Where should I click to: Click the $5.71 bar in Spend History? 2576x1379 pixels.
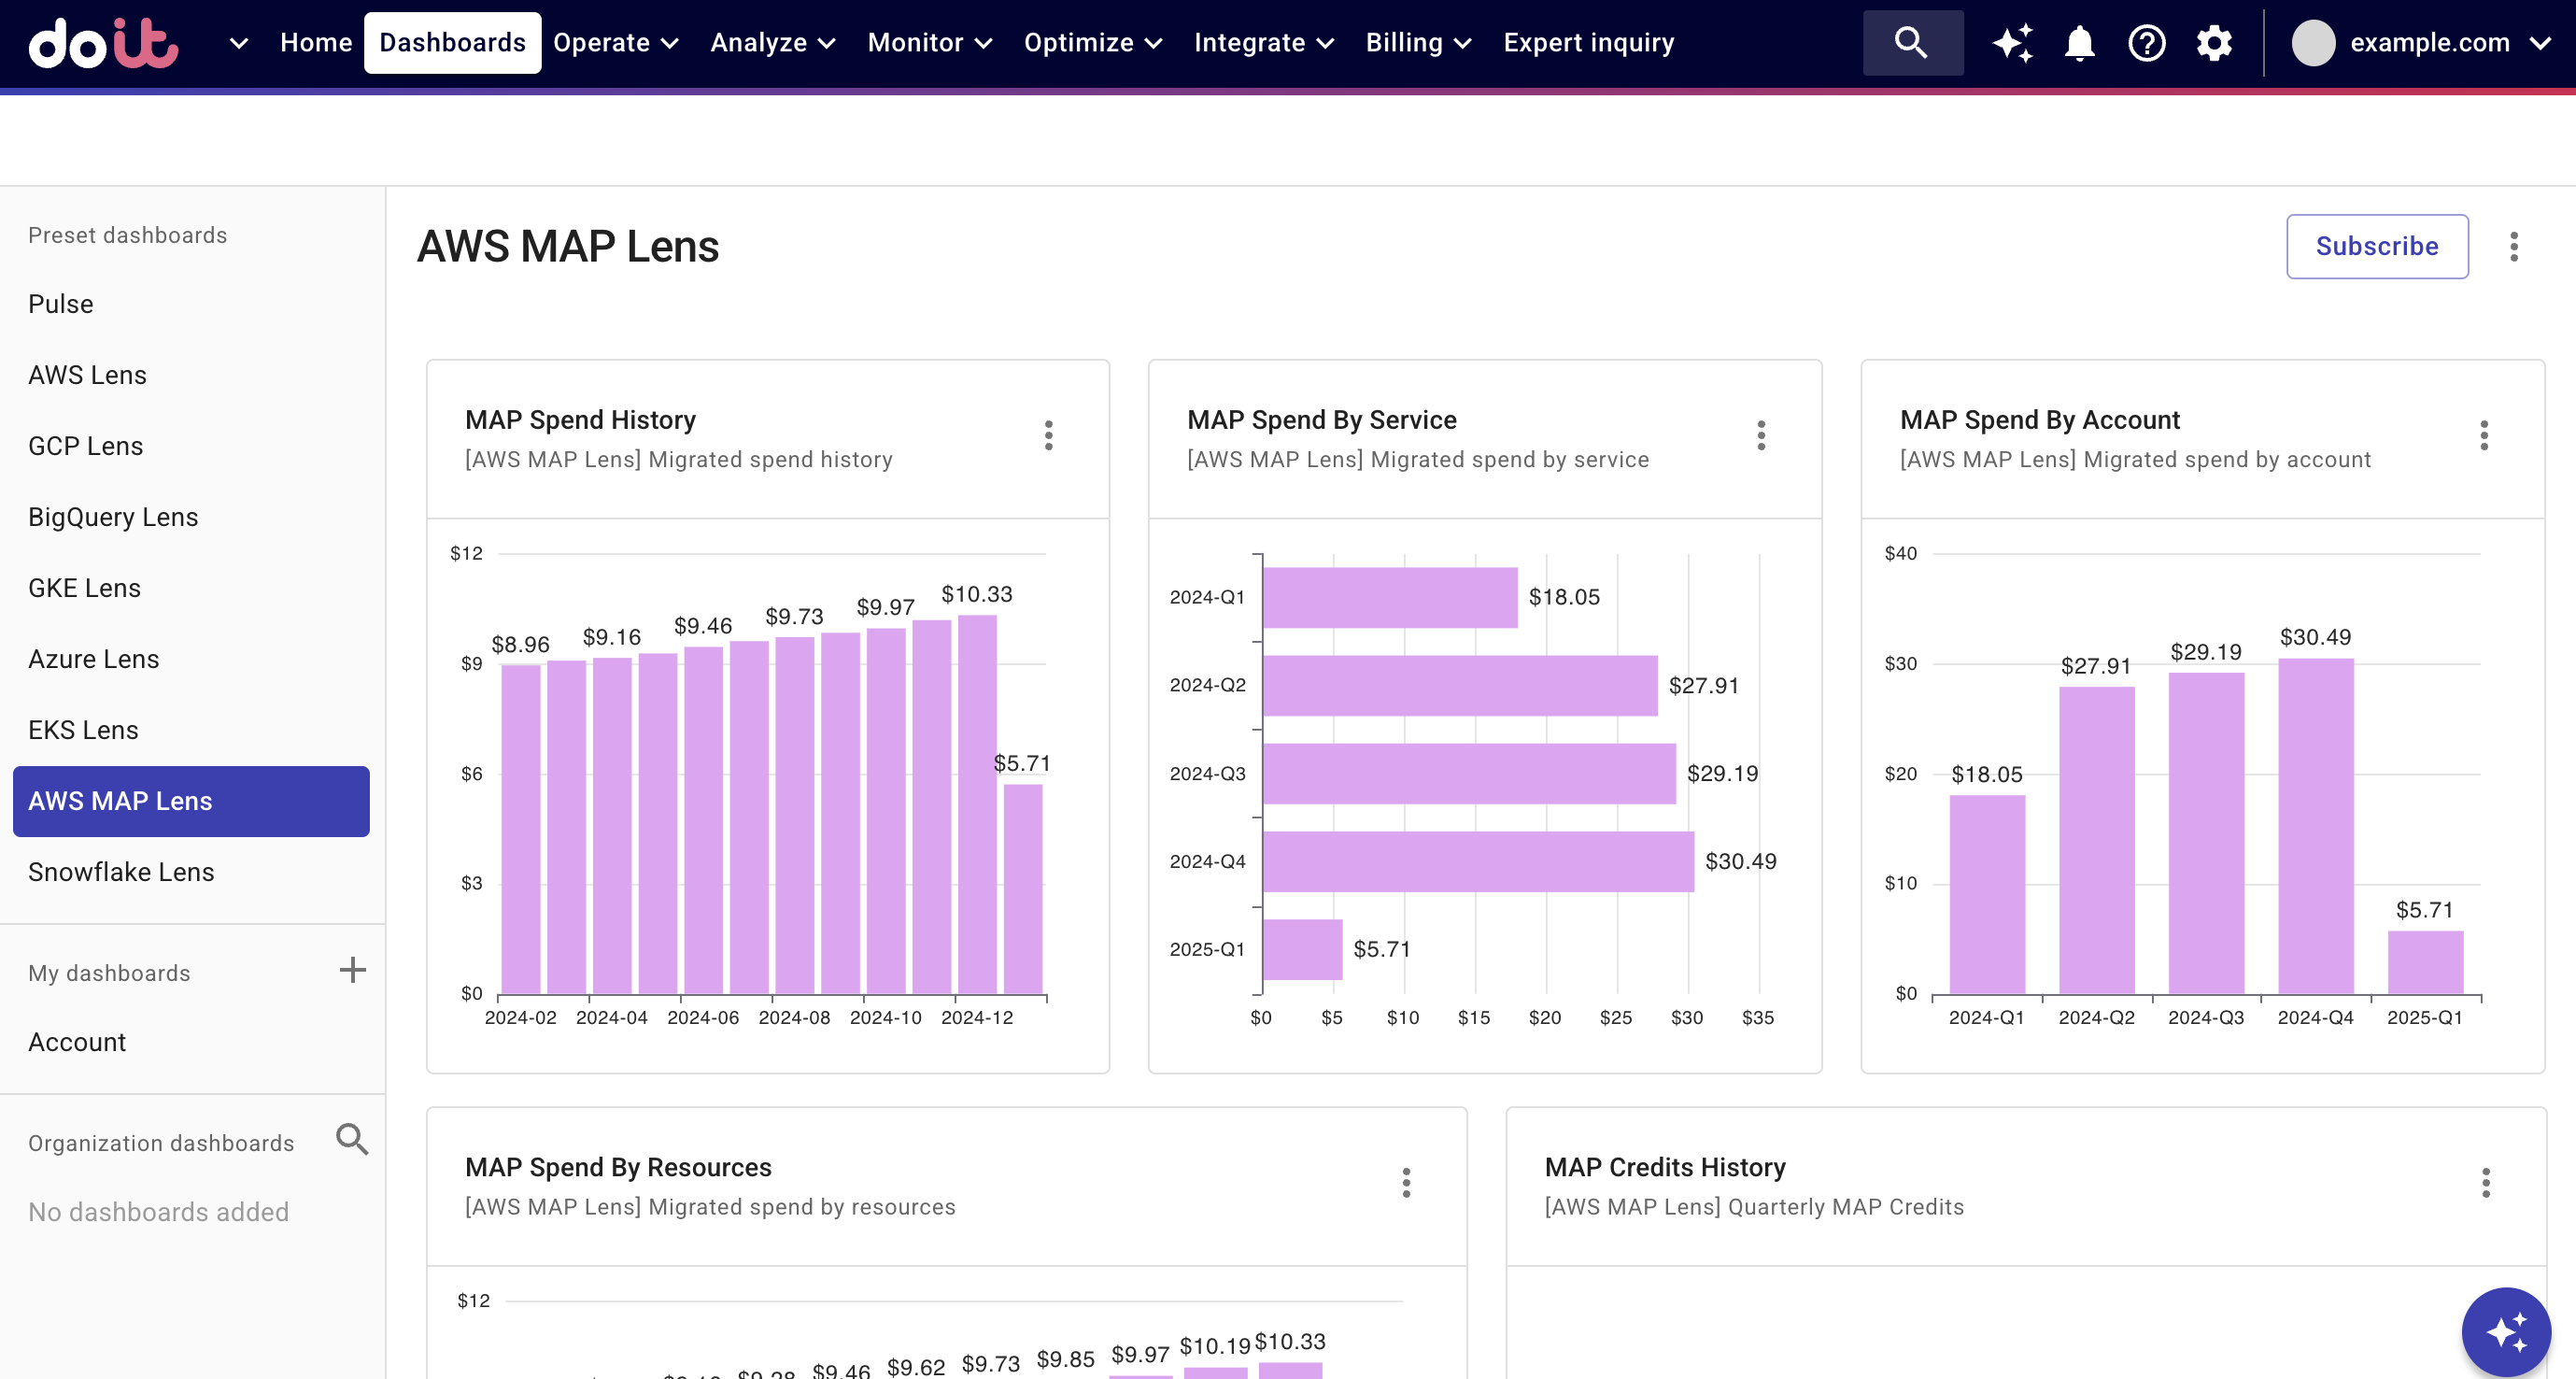click(1023, 889)
